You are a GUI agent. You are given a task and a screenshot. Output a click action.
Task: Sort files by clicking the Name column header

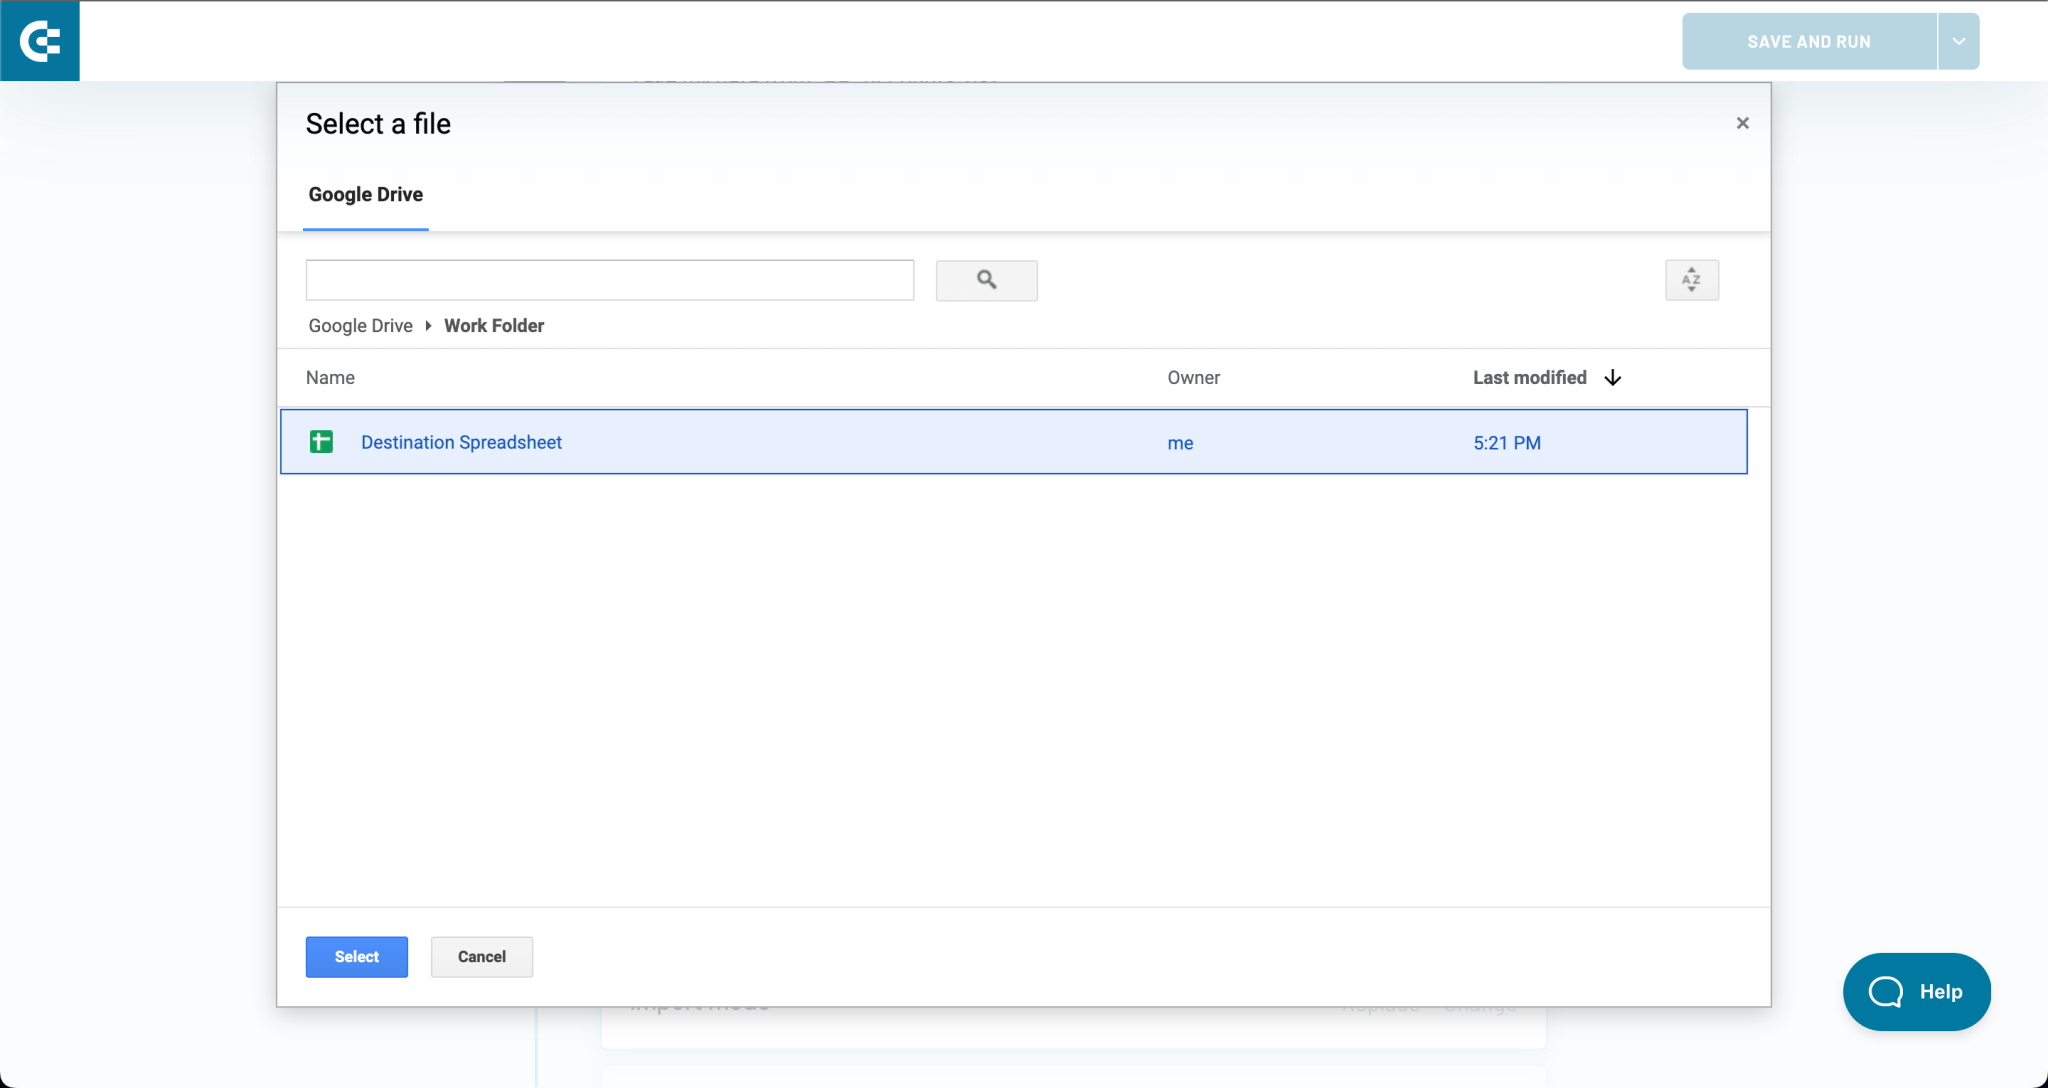[330, 377]
